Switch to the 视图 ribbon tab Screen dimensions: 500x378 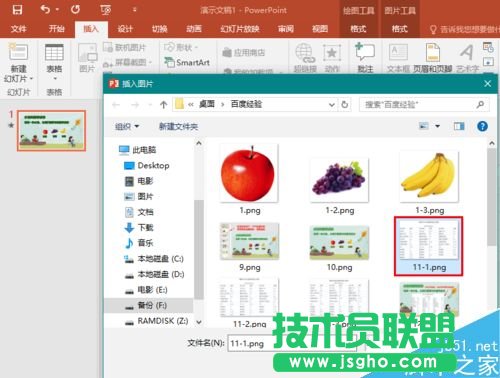[x=320, y=29]
